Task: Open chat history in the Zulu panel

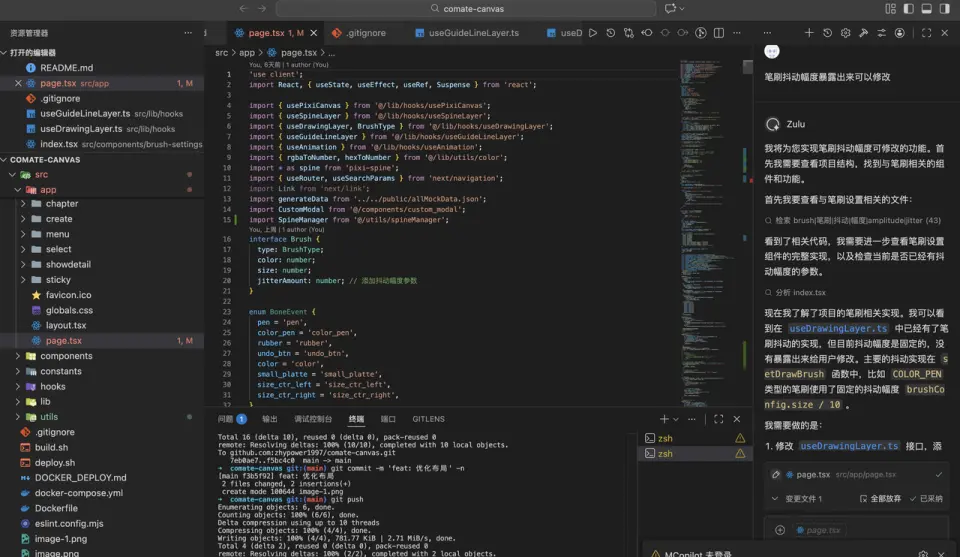Action: coord(827,33)
